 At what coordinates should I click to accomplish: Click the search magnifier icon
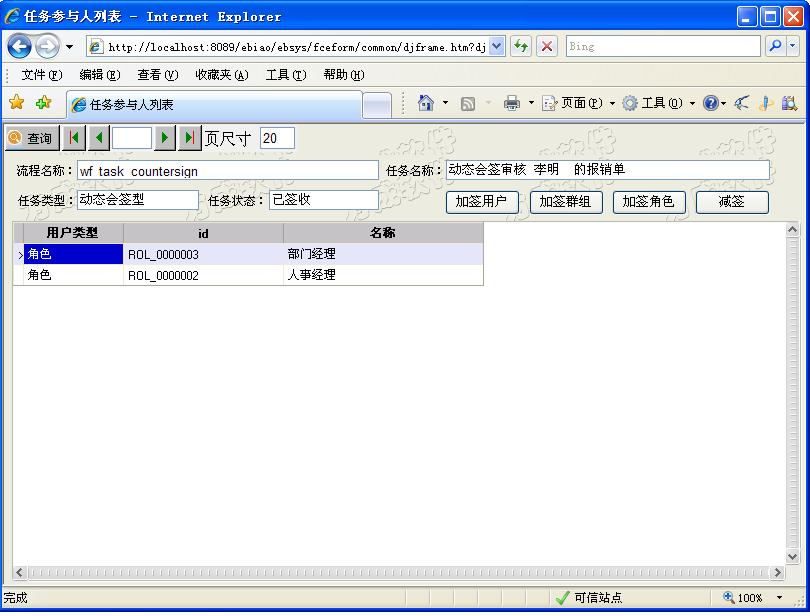(x=775, y=47)
